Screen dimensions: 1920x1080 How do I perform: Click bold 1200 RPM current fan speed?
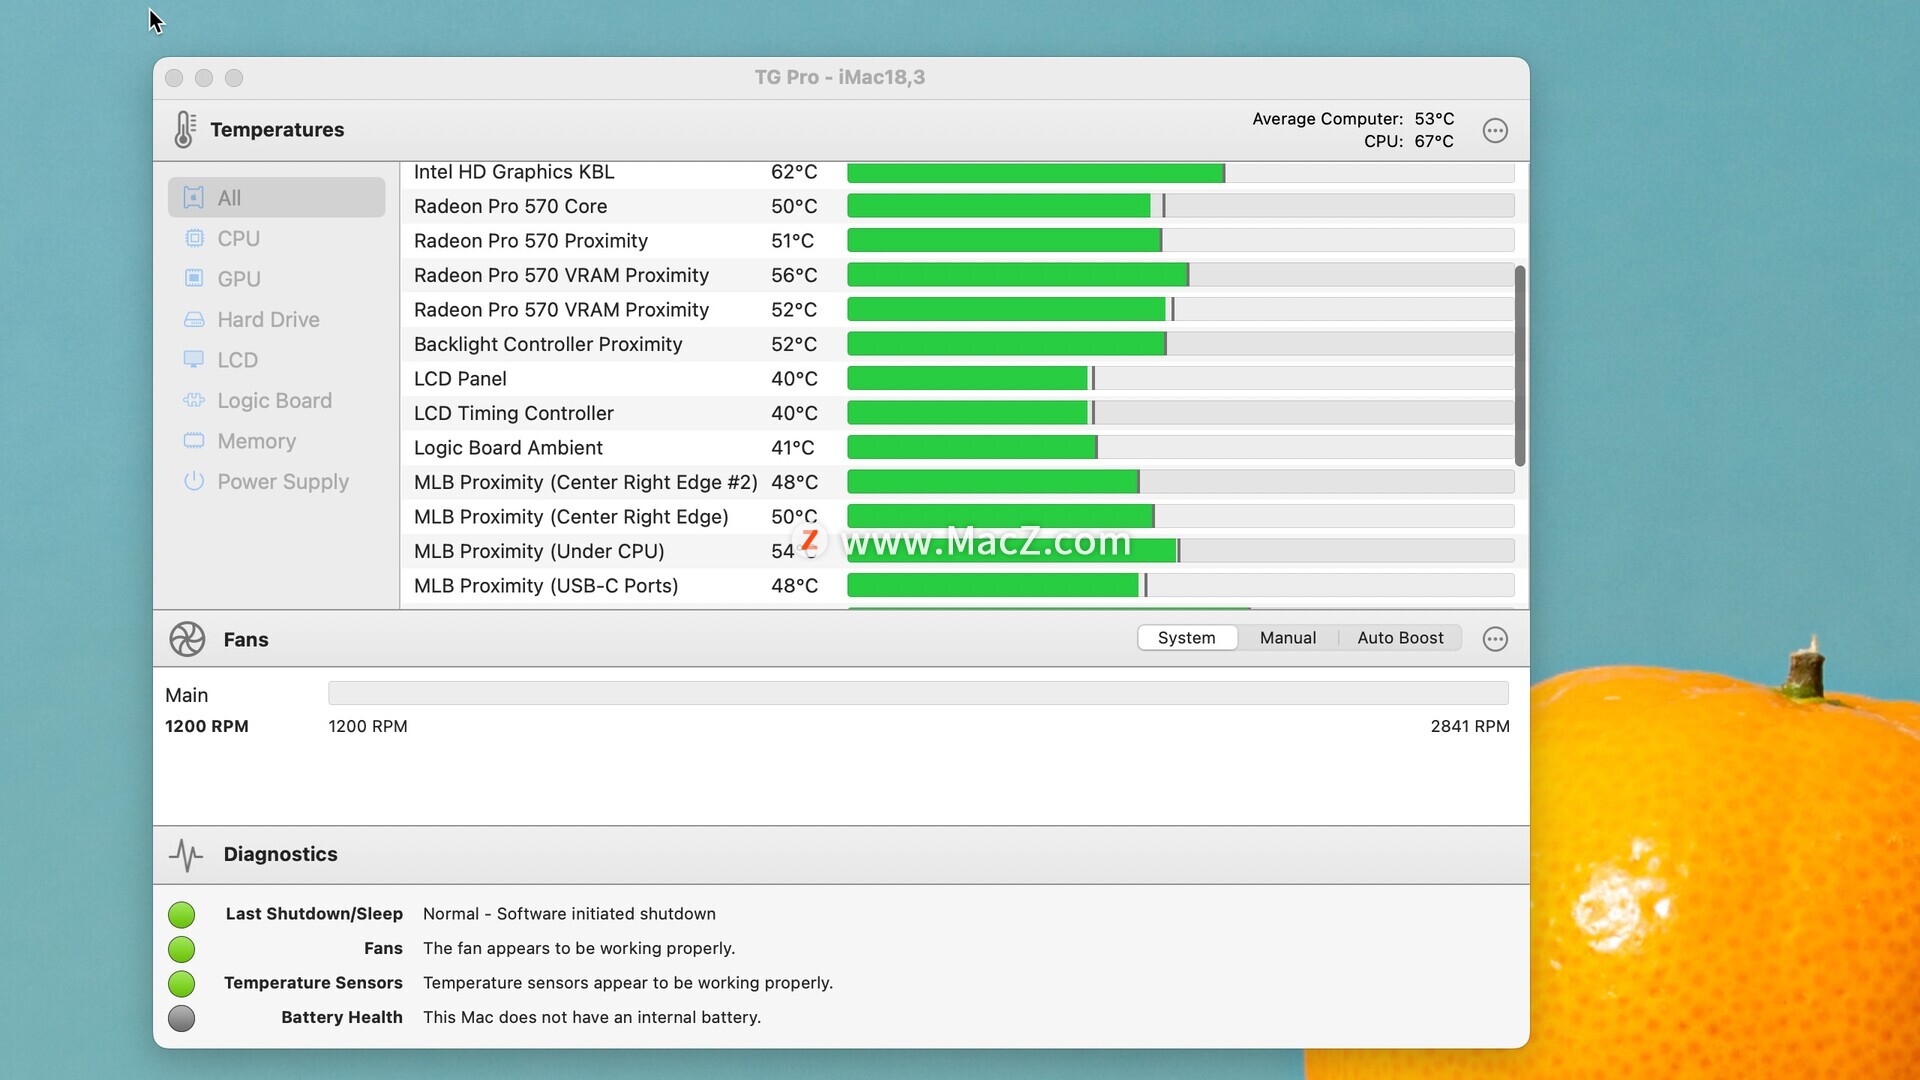207,726
